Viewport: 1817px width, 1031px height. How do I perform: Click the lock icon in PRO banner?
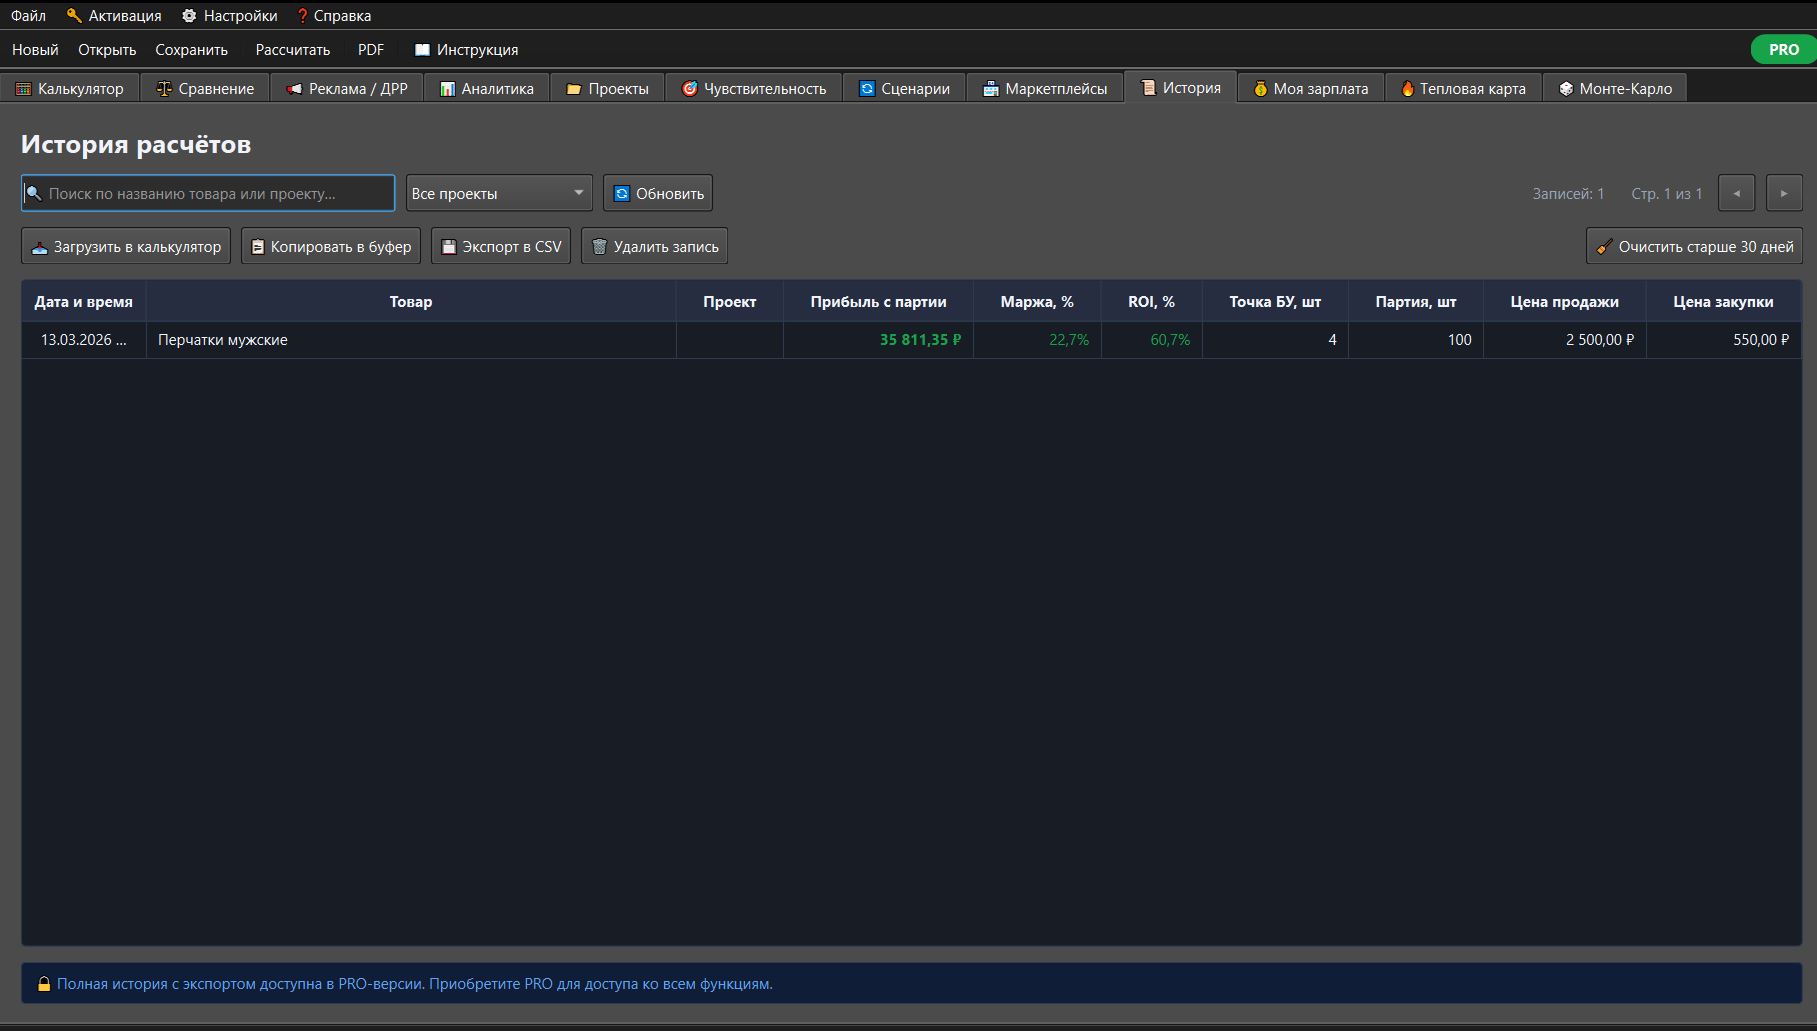(44, 984)
